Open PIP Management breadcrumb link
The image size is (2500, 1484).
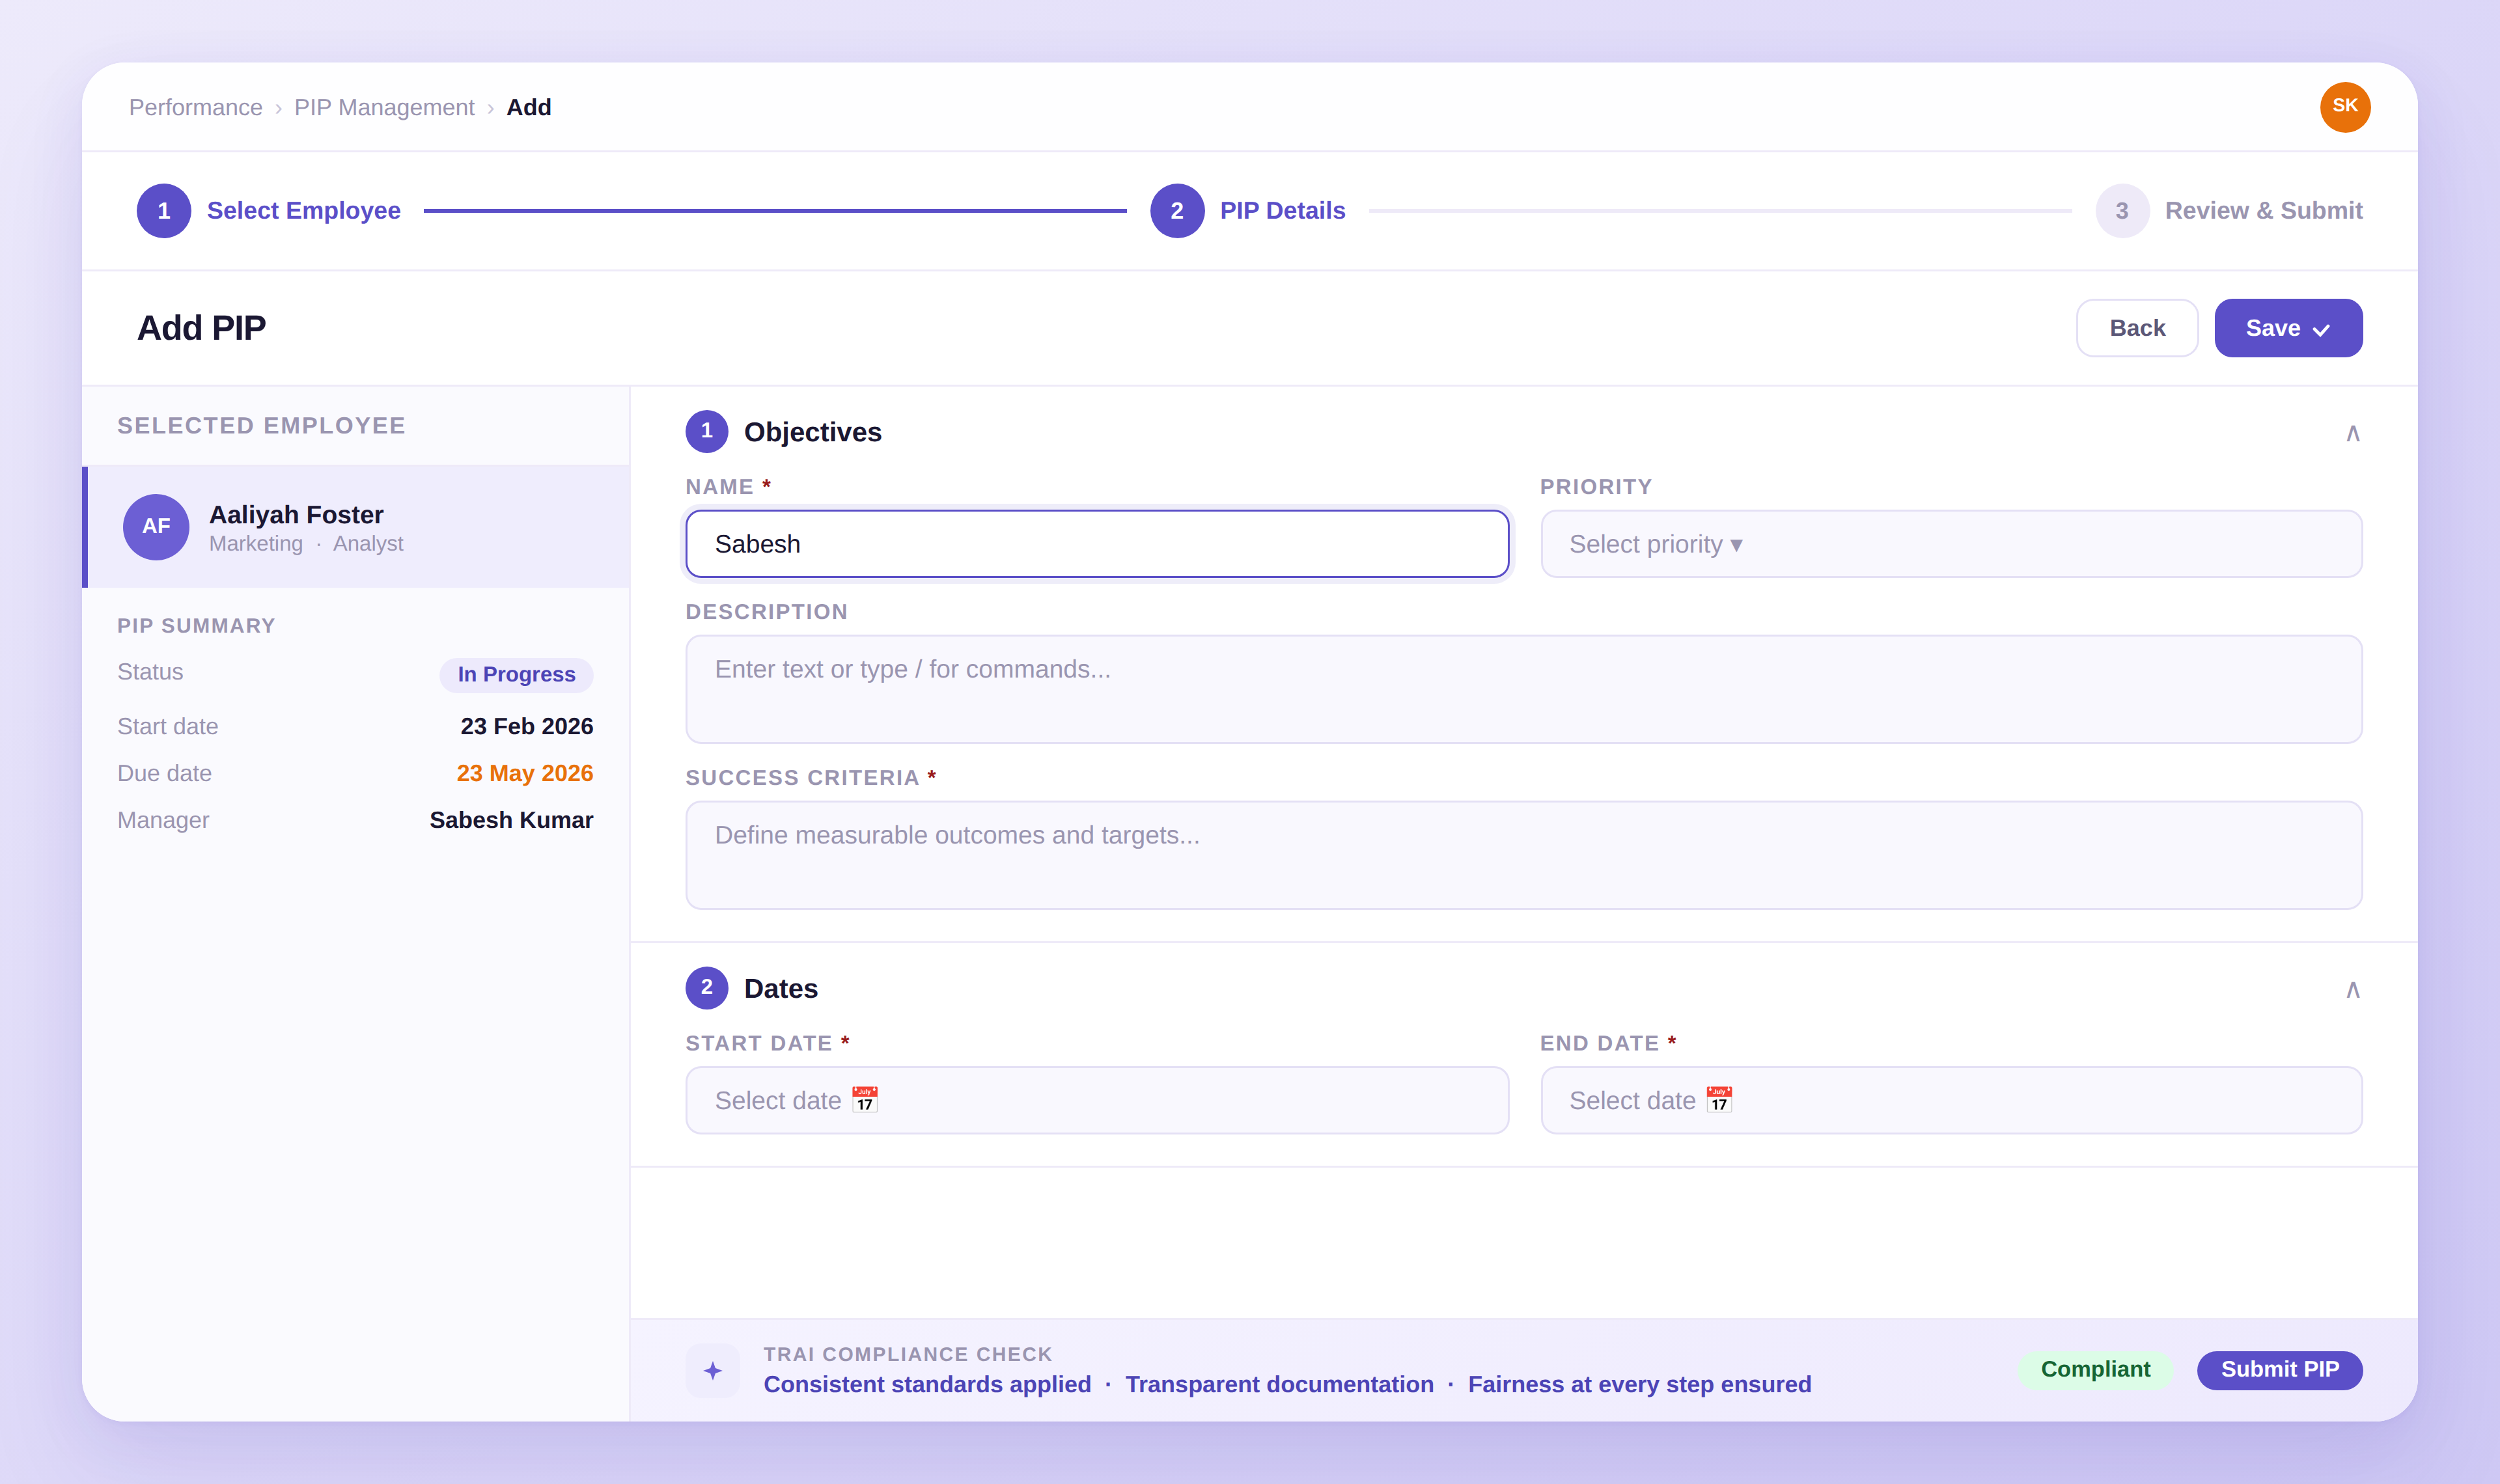[384, 107]
